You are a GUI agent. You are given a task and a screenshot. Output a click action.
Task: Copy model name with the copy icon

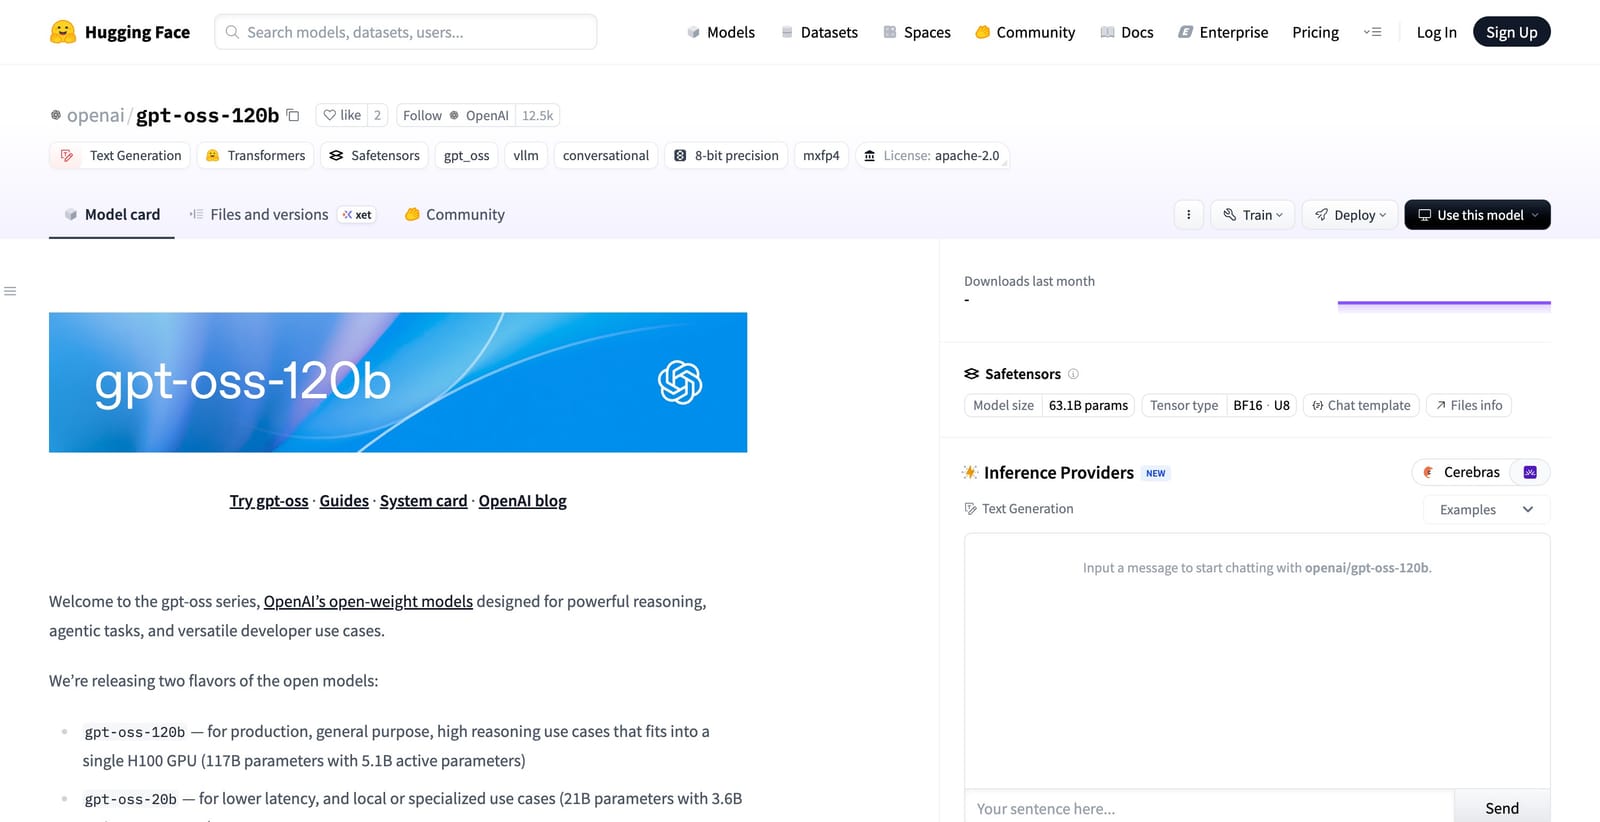click(293, 115)
